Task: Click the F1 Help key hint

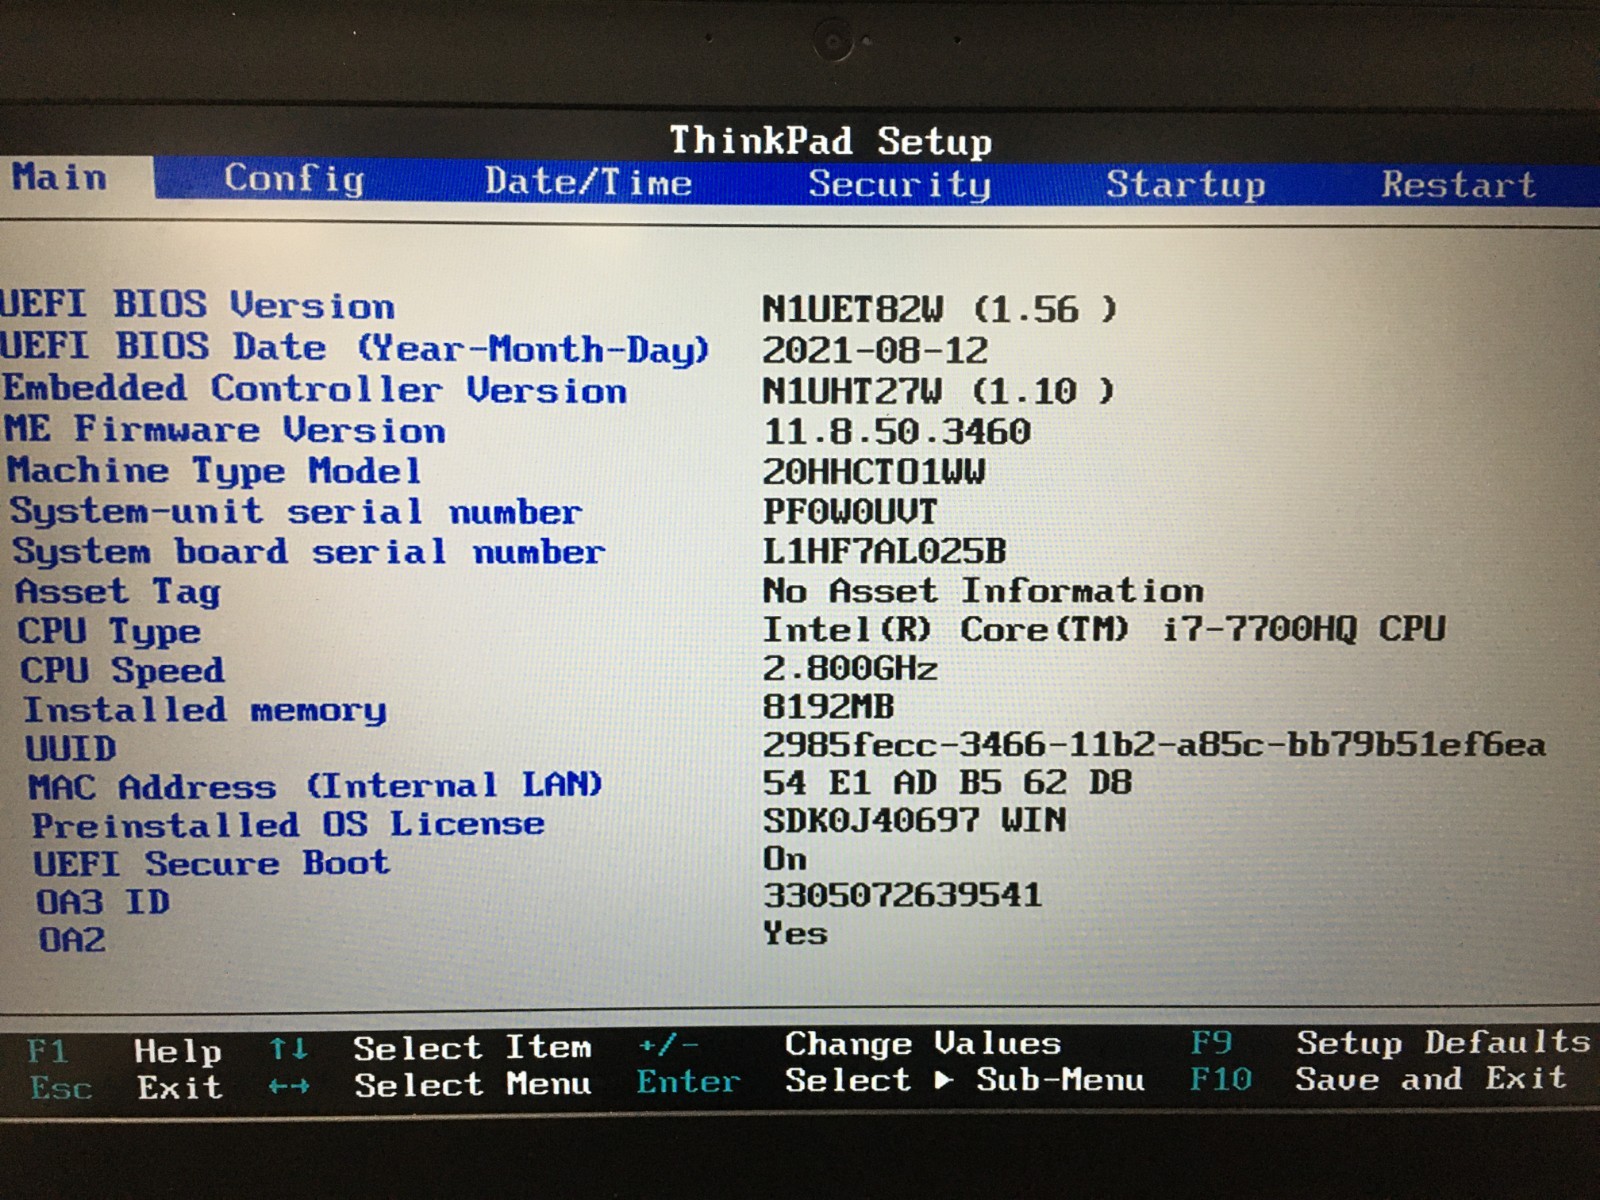Action: [124, 1051]
